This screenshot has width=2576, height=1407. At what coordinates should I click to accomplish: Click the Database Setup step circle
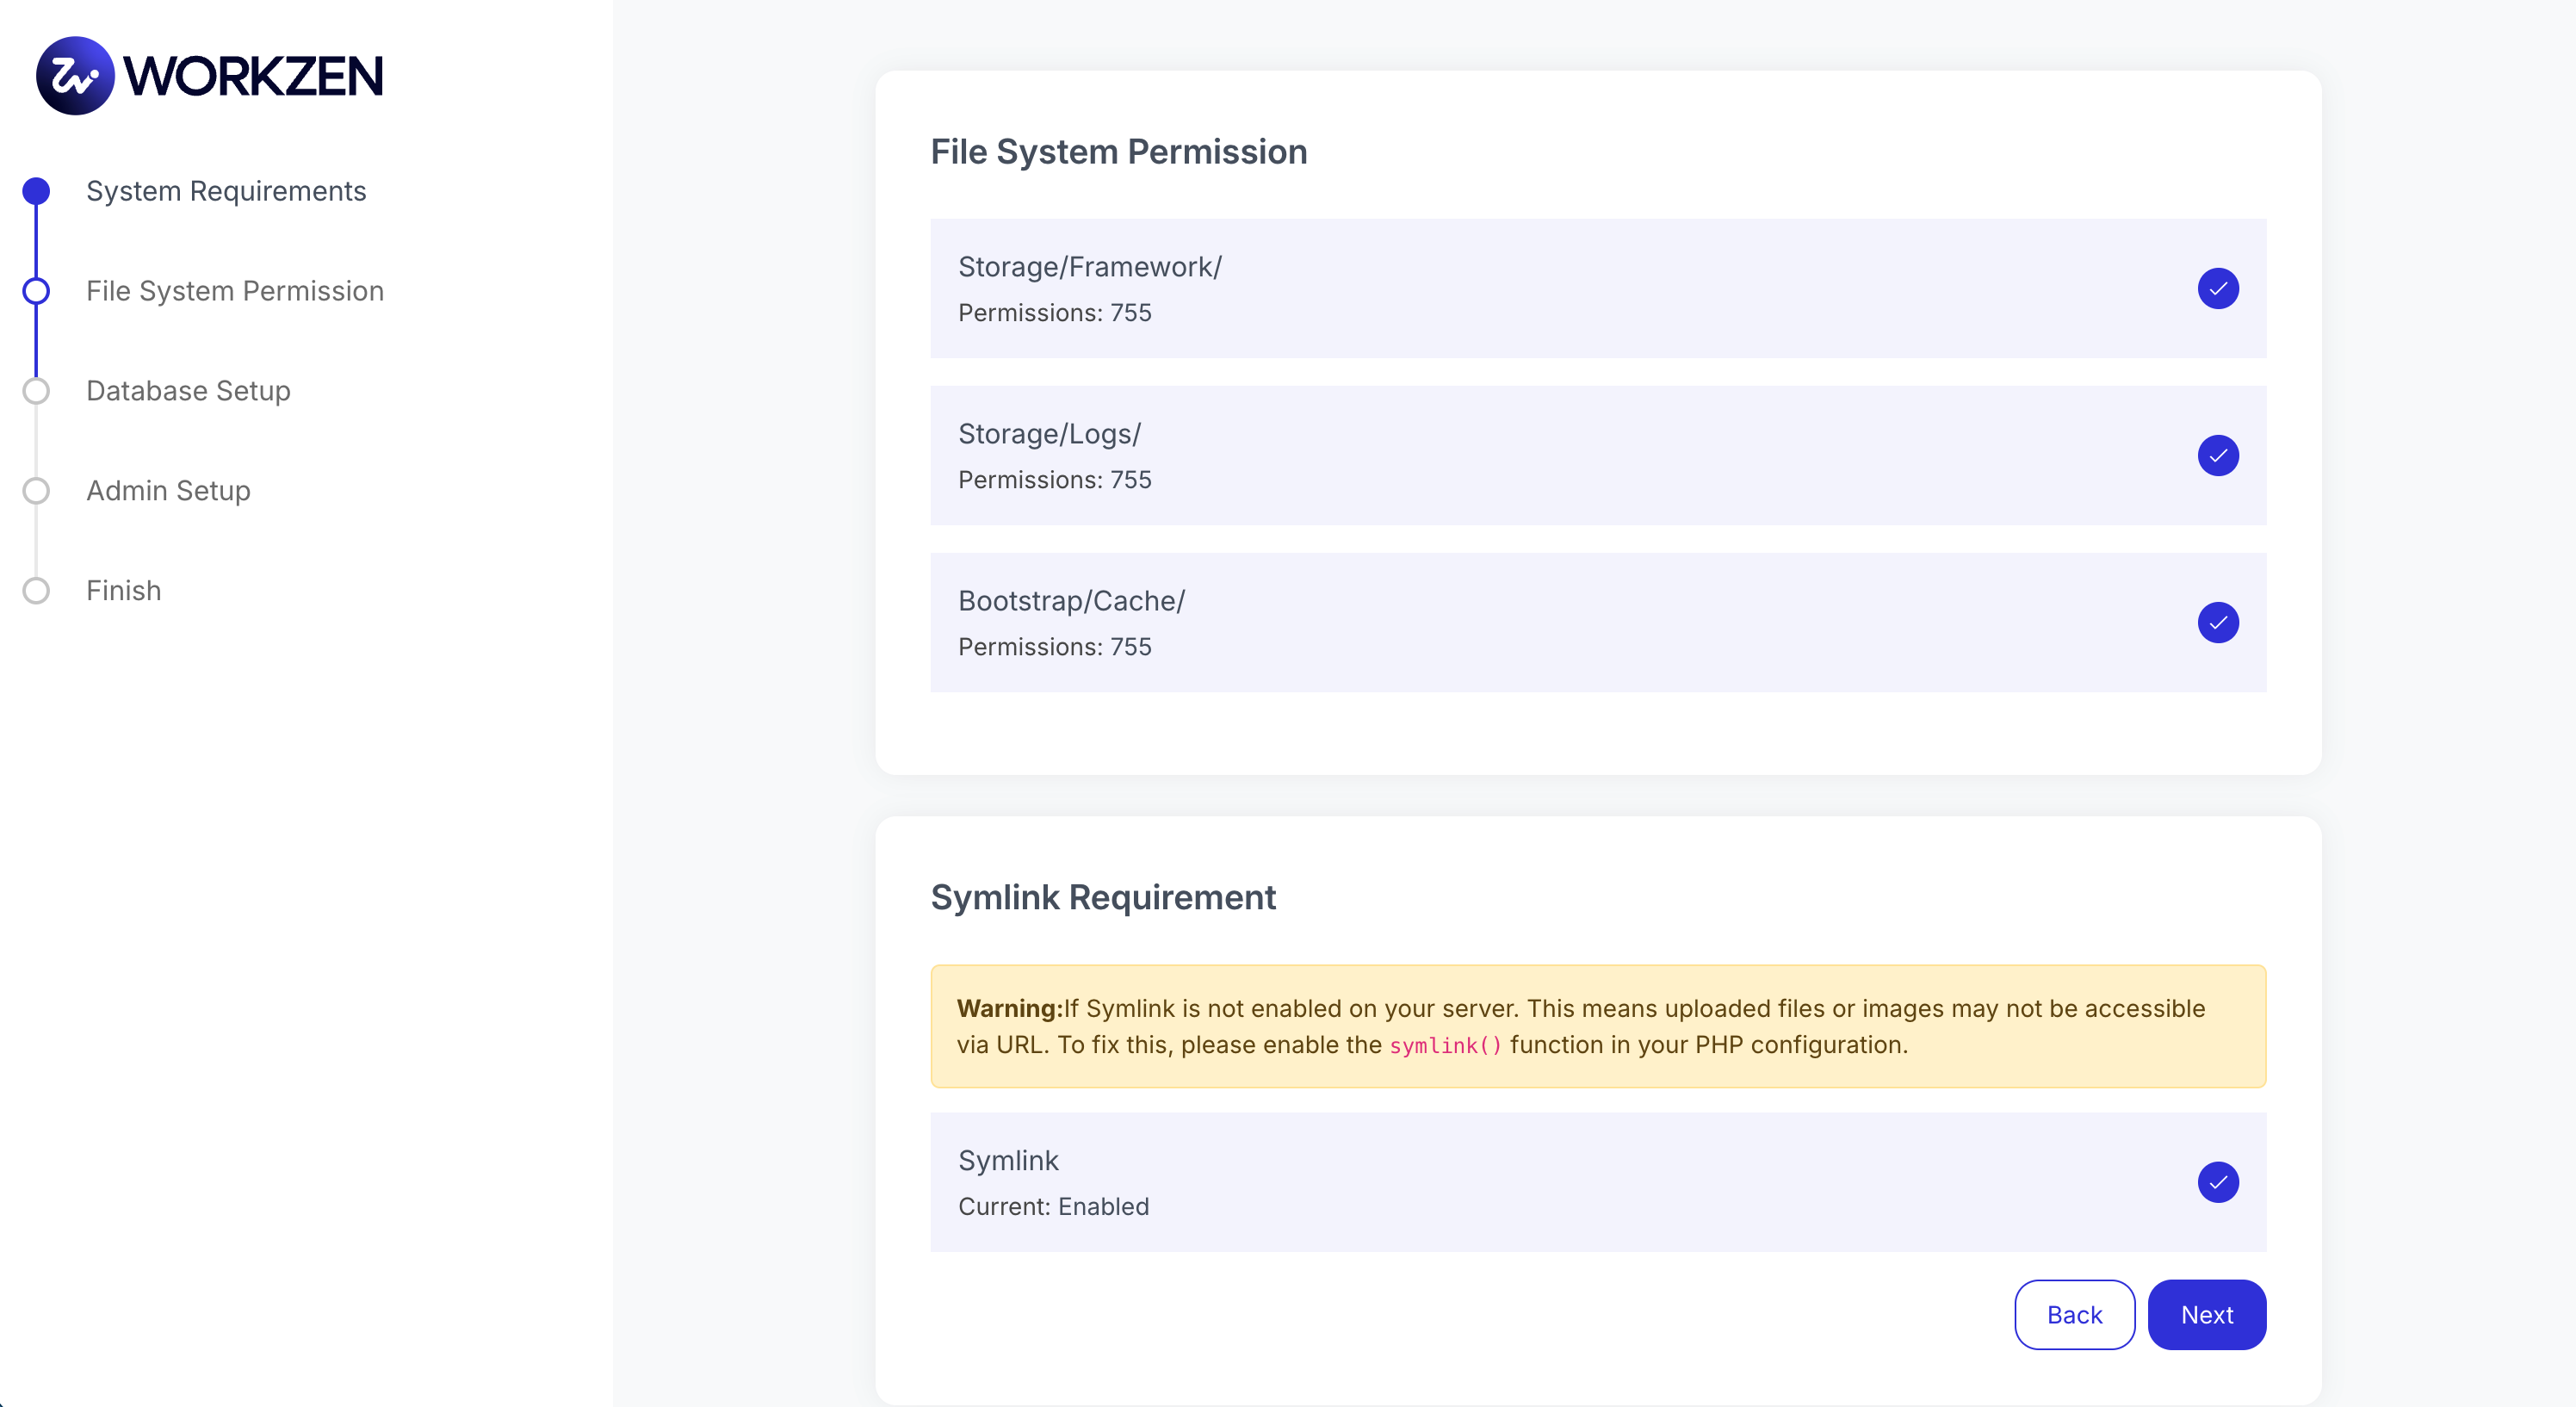[x=36, y=391]
